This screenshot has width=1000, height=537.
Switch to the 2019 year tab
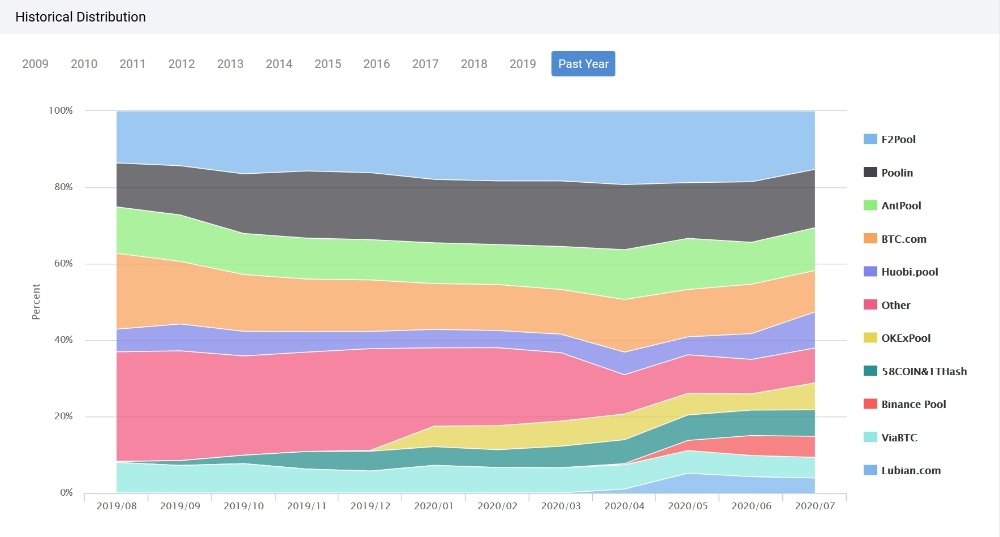(522, 64)
